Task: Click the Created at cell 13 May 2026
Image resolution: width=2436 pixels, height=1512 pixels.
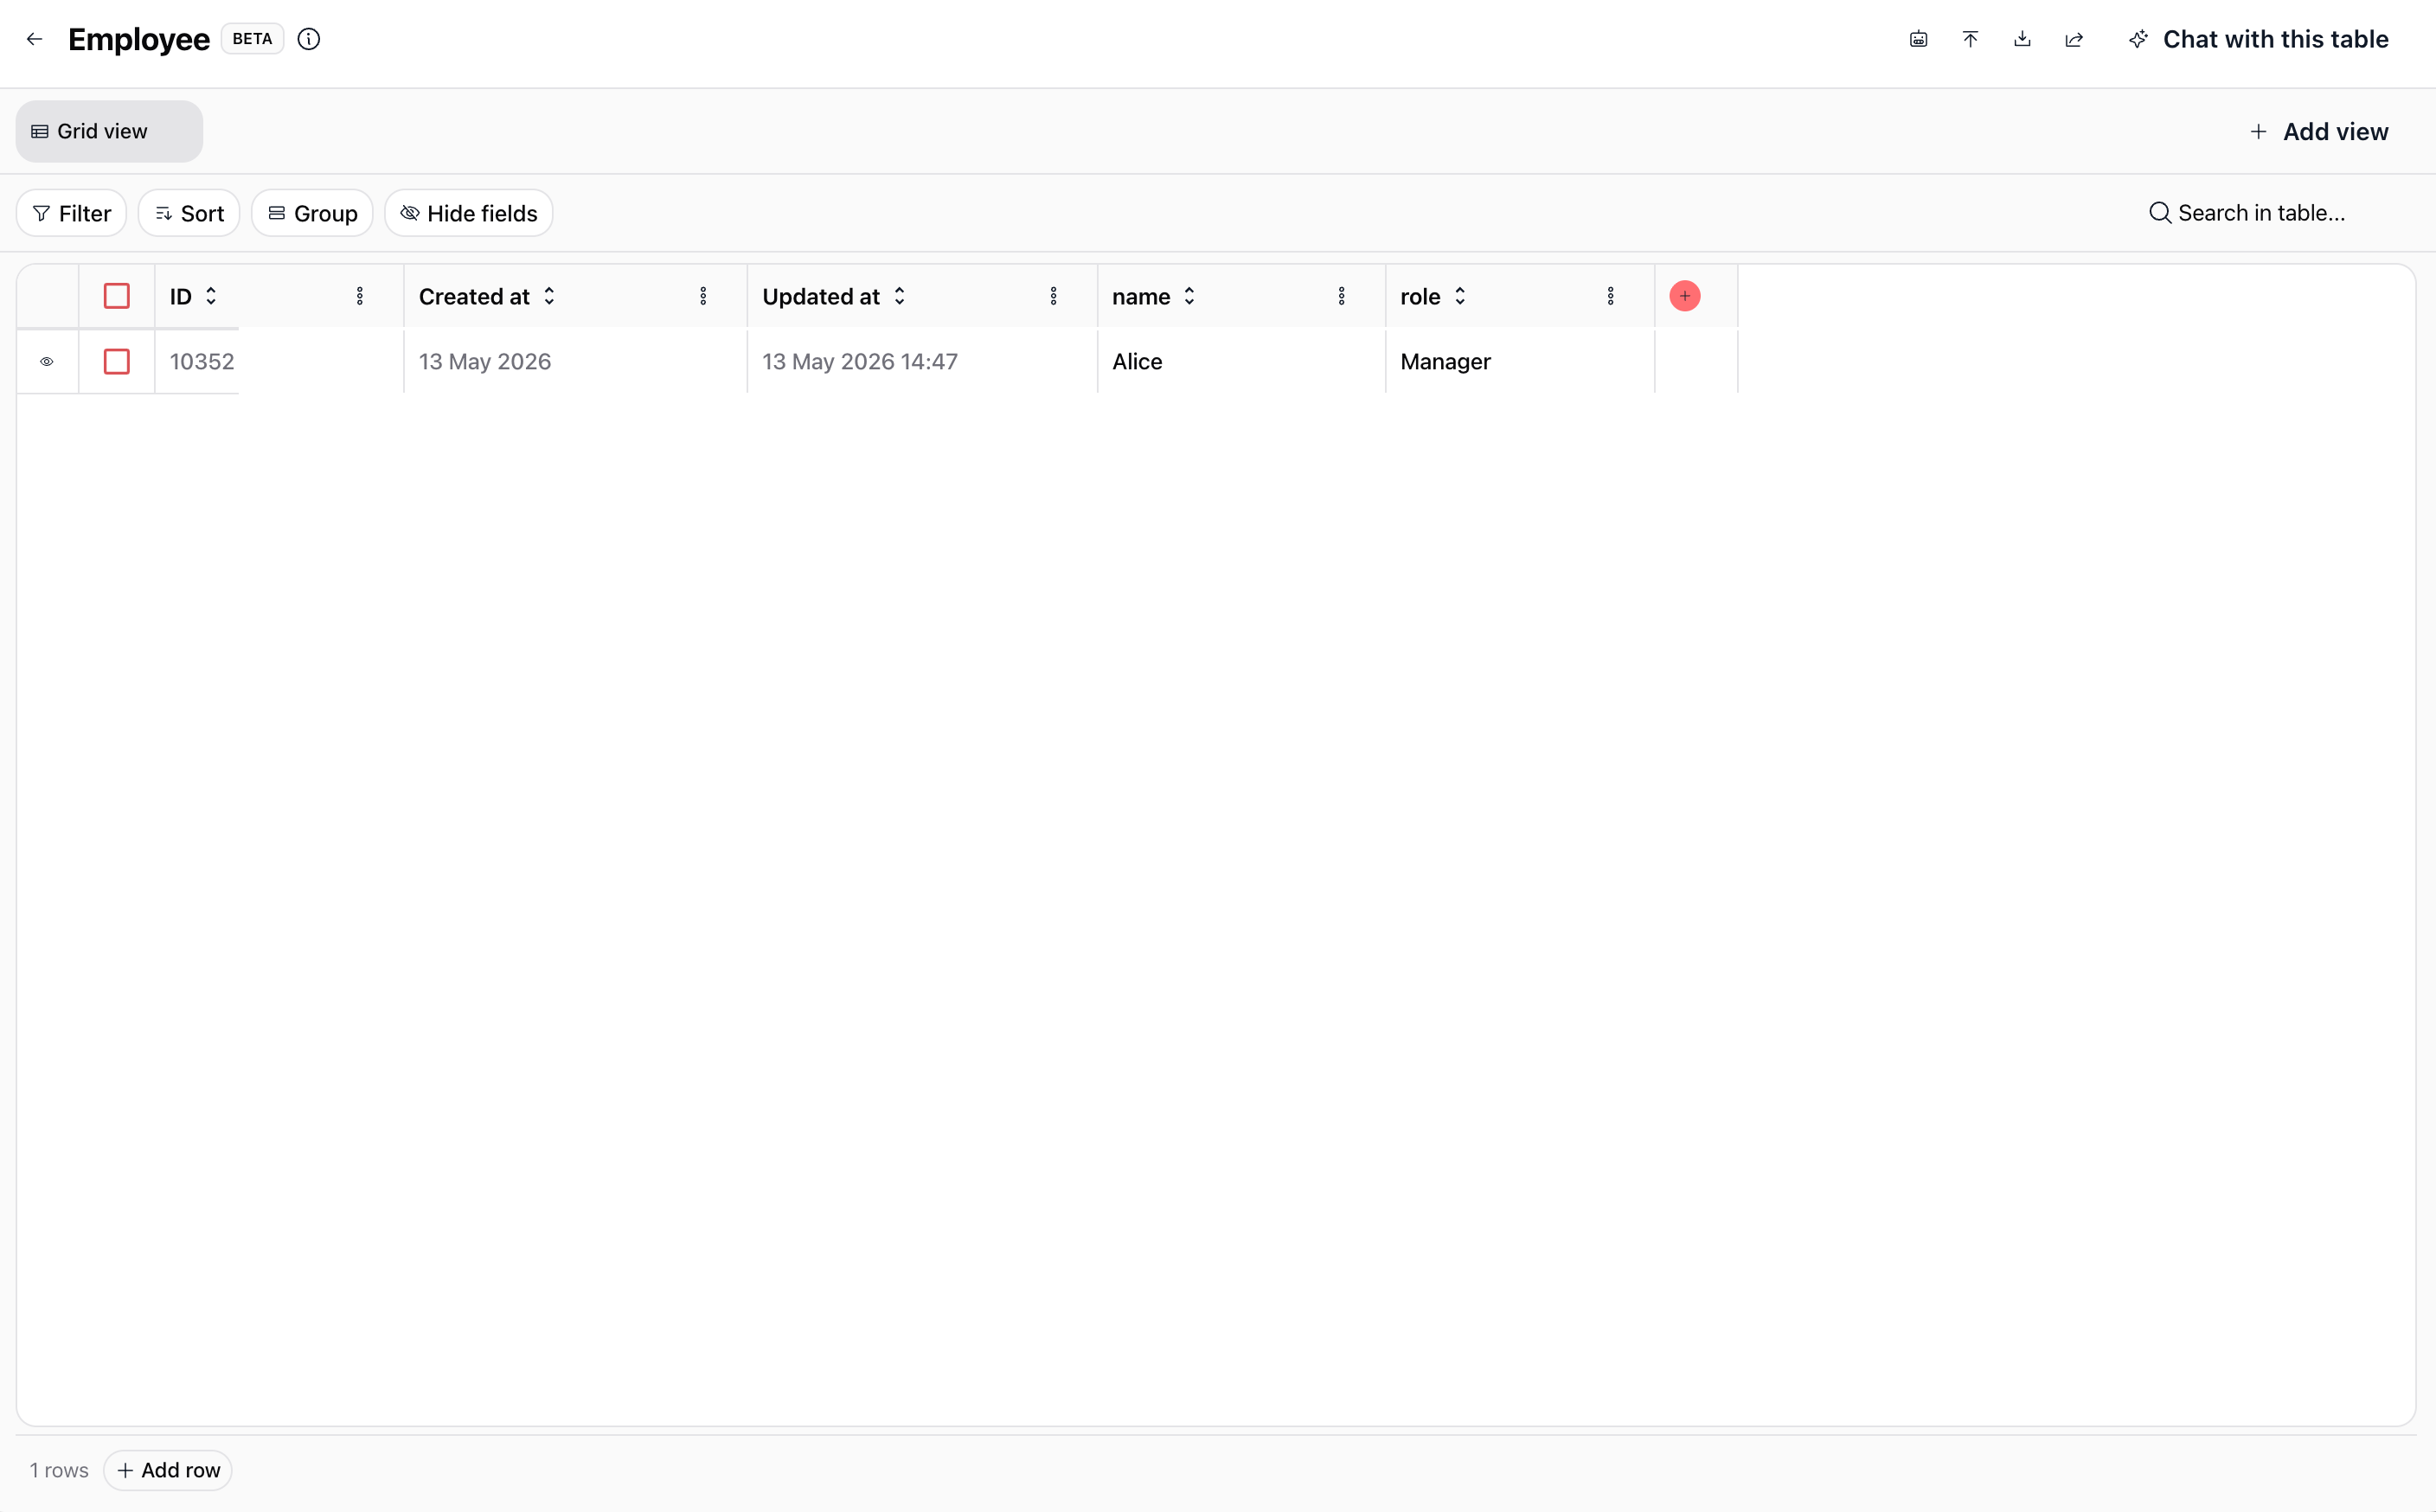Action: tap(575, 361)
